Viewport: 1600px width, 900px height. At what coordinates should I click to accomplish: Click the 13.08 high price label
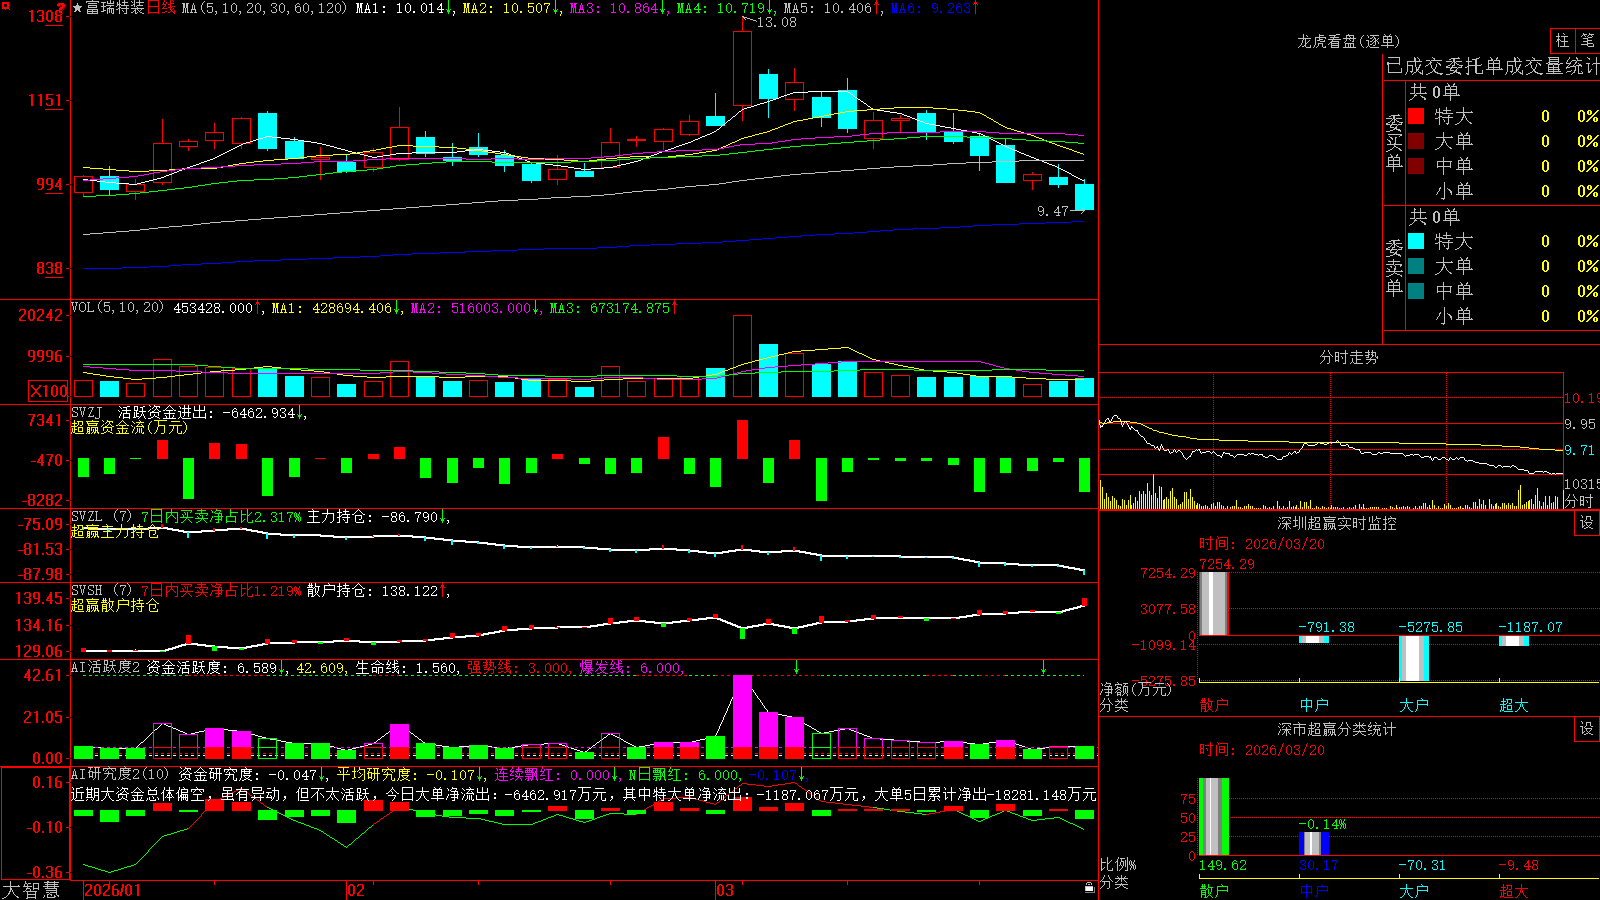pos(777,22)
